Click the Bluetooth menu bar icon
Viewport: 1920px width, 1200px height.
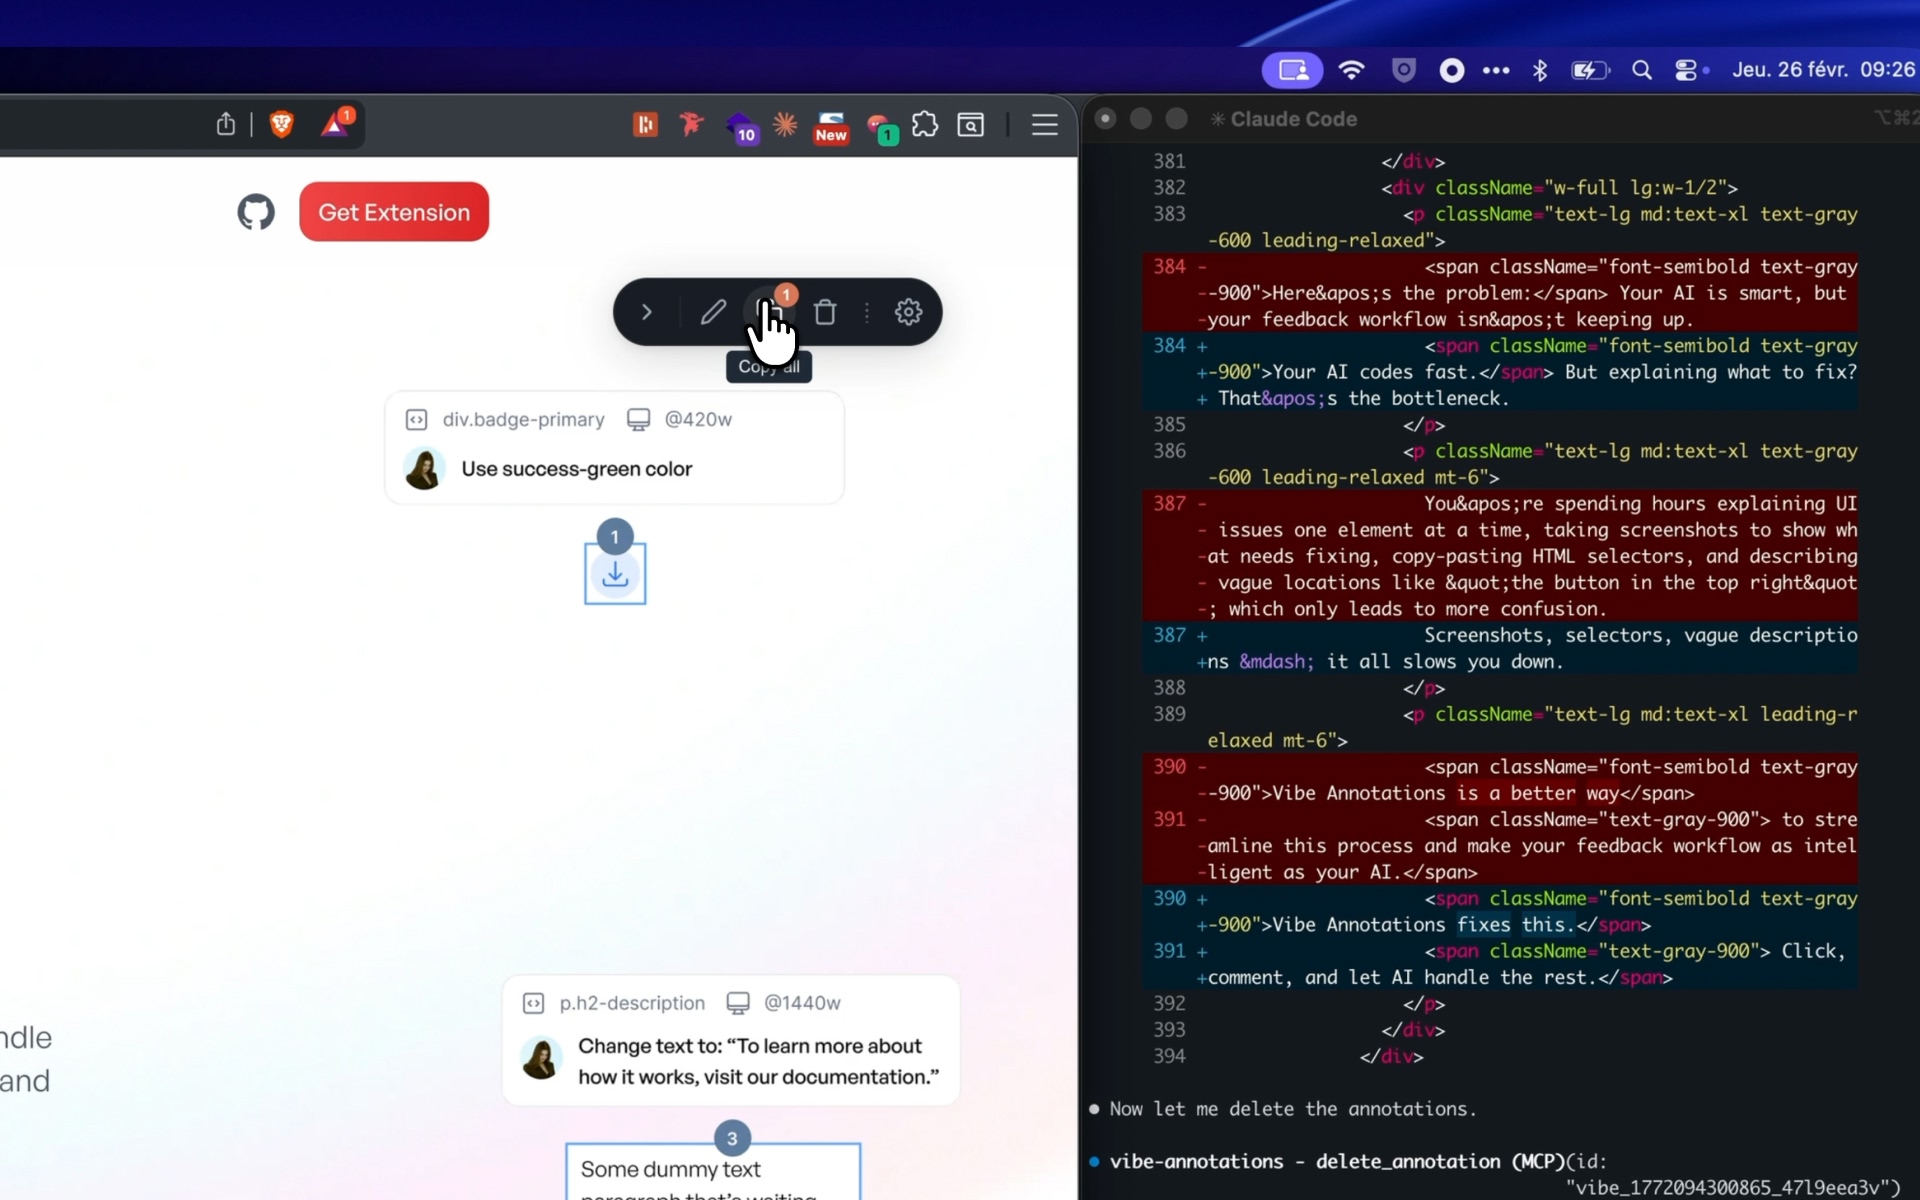coord(1540,70)
